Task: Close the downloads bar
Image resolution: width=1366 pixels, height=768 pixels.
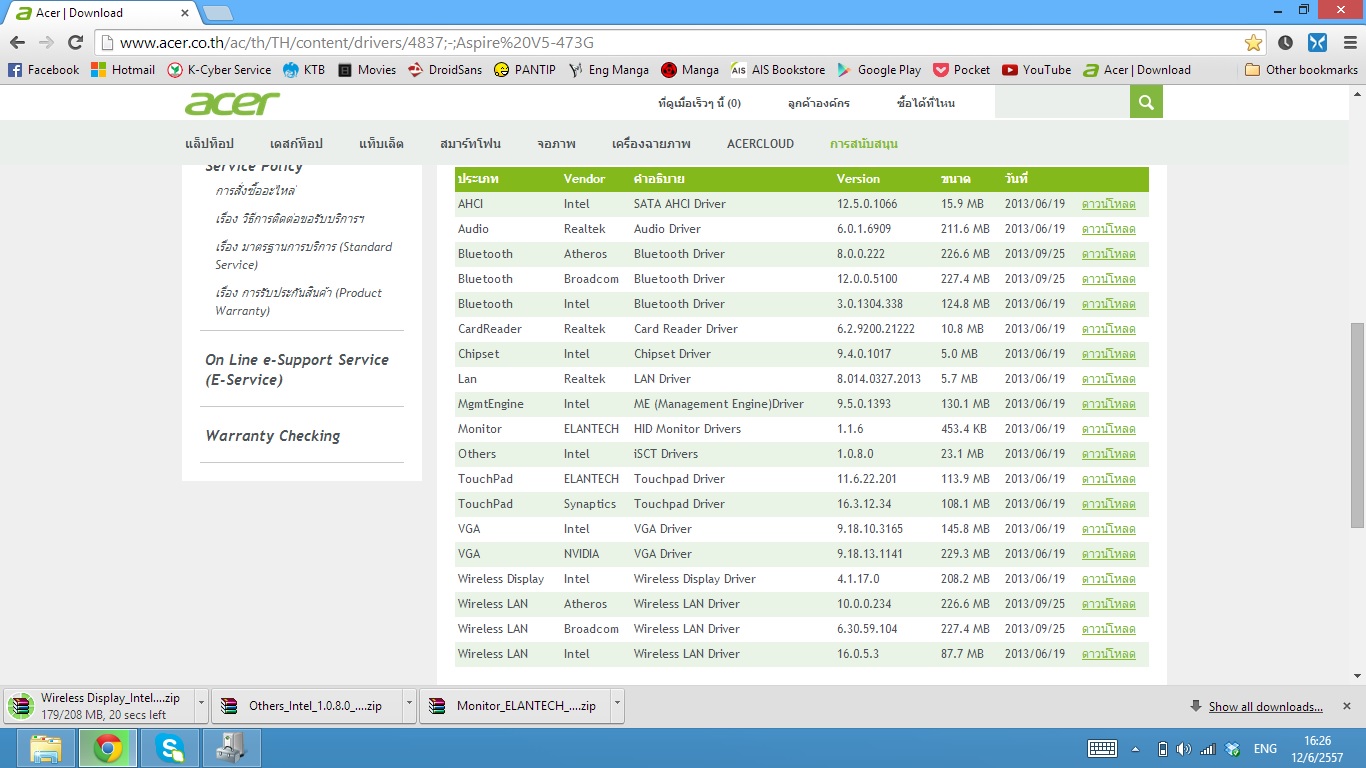Action: pyautogui.click(x=1346, y=706)
